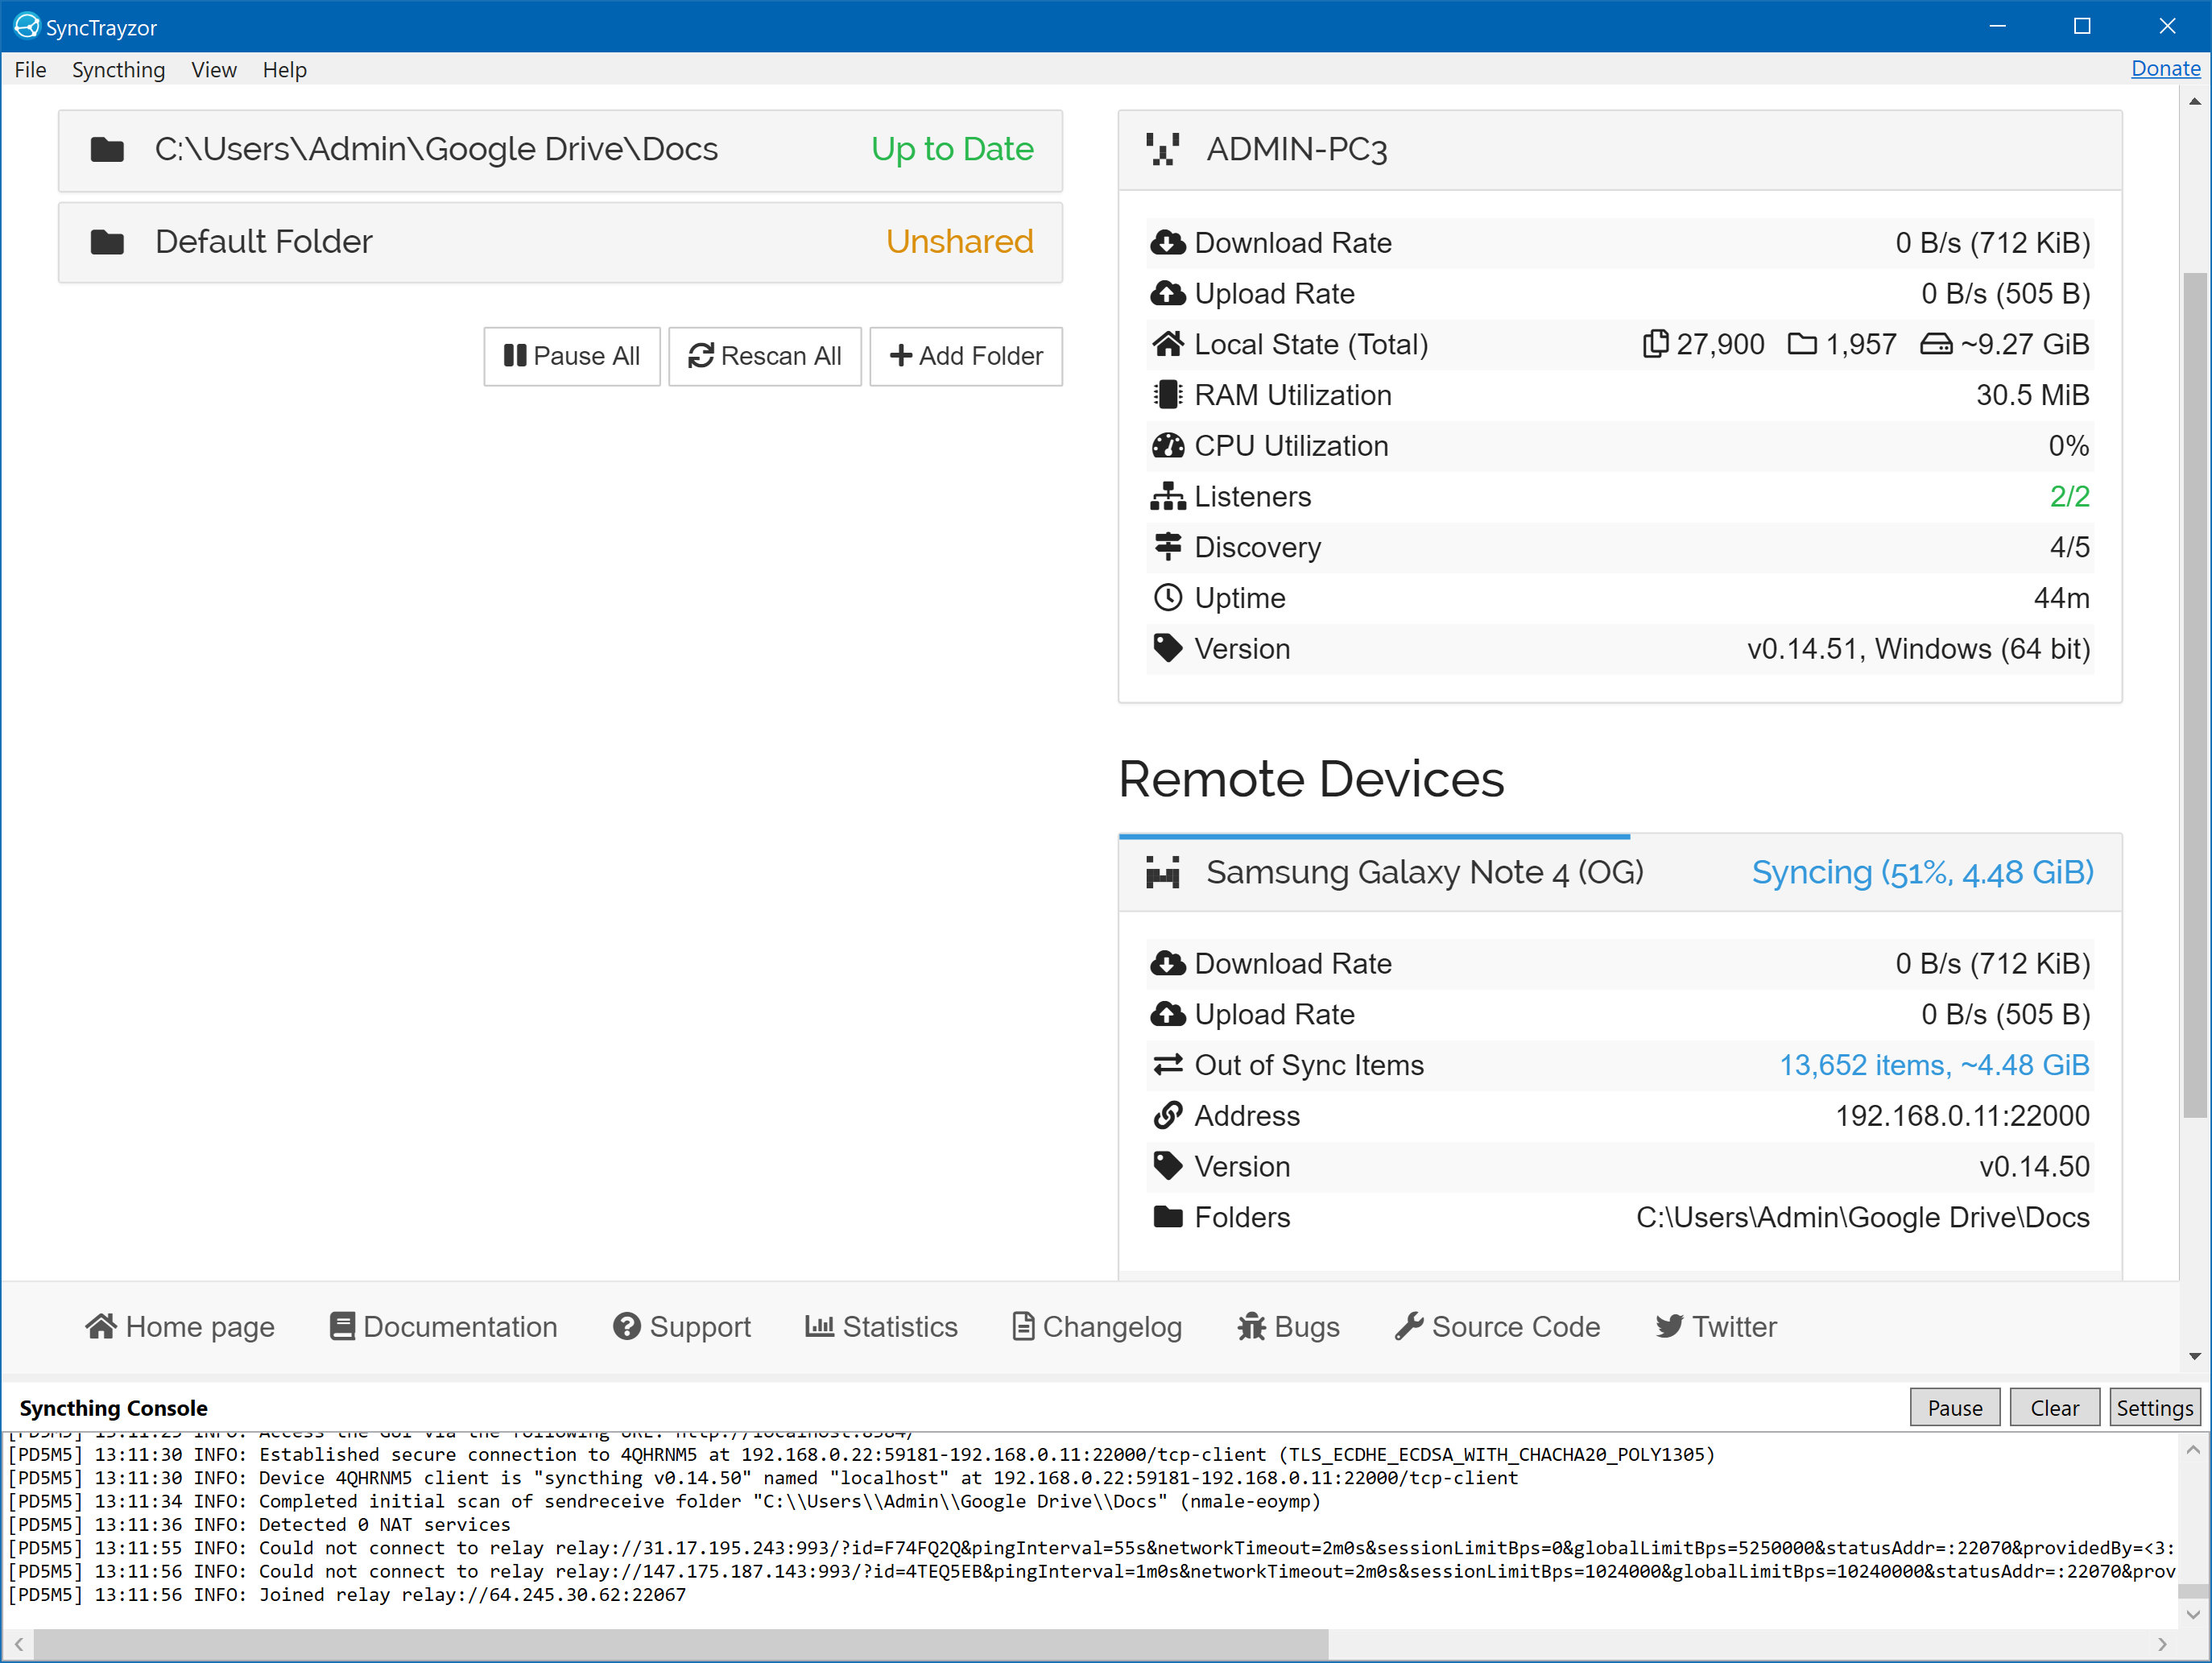Collapse the ADMIN-PC3 device panel
The image size is (2212, 1663).
(1619, 150)
